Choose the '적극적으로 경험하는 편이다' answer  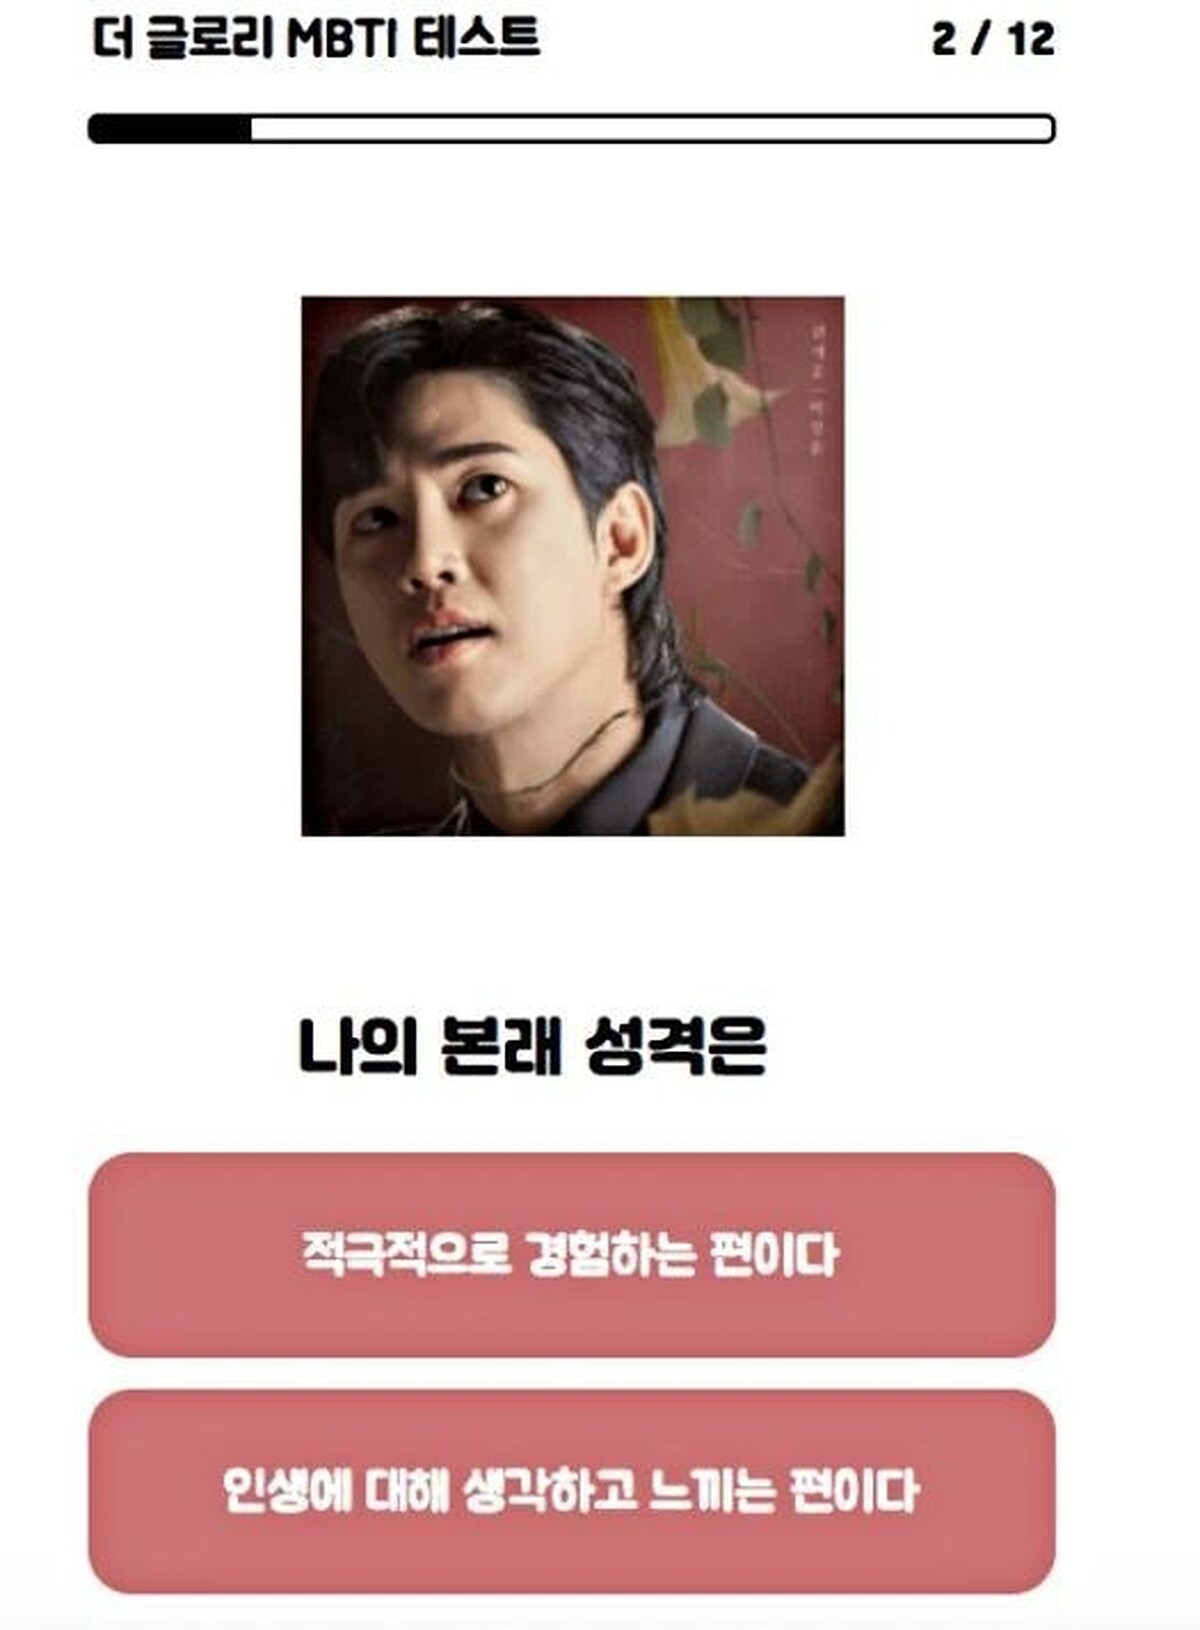point(572,1255)
